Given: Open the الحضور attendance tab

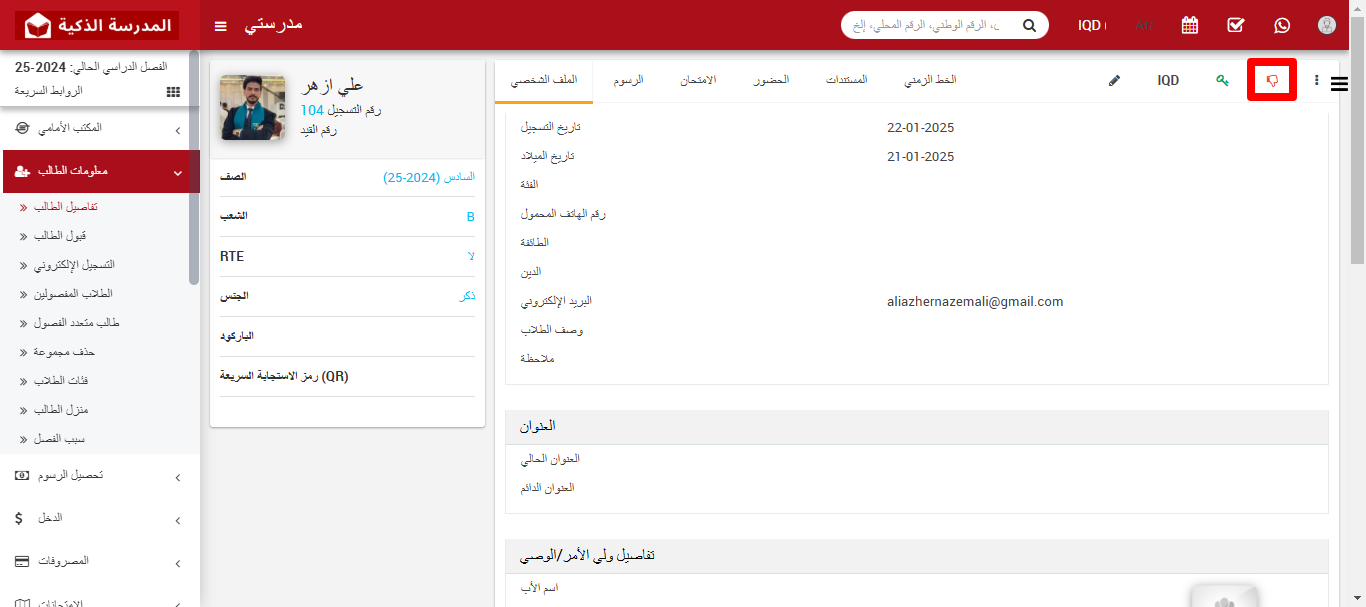Looking at the screenshot, I should pyautogui.click(x=770, y=80).
